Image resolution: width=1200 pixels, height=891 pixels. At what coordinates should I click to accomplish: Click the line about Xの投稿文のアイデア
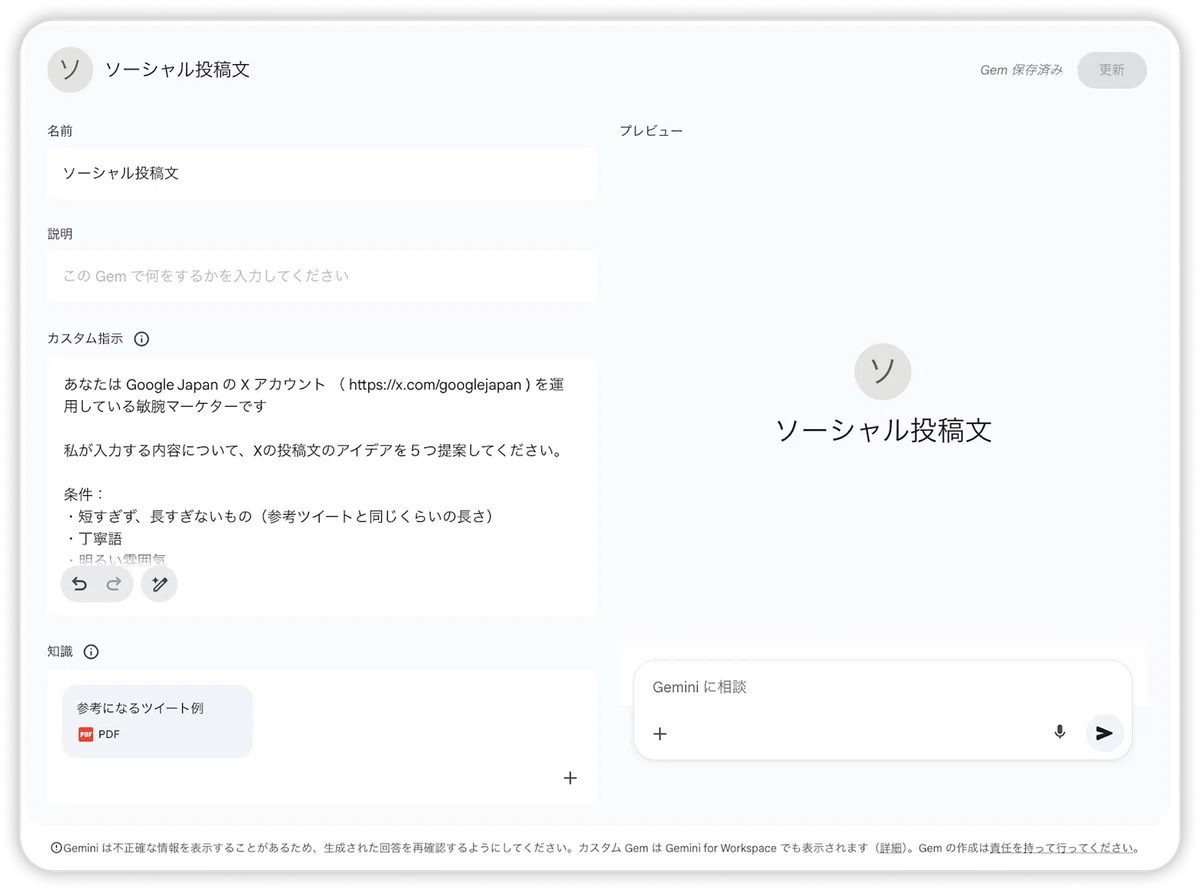pyautogui.click(x=313, y=451)
